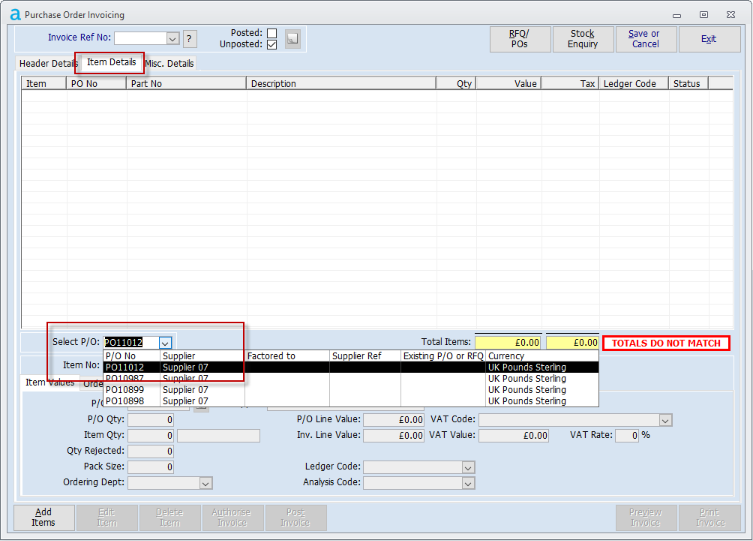Image resolution: width=753 pixels, height=541 pixels.
Task: Click the P/O Qty field
Action: point(151,420)
